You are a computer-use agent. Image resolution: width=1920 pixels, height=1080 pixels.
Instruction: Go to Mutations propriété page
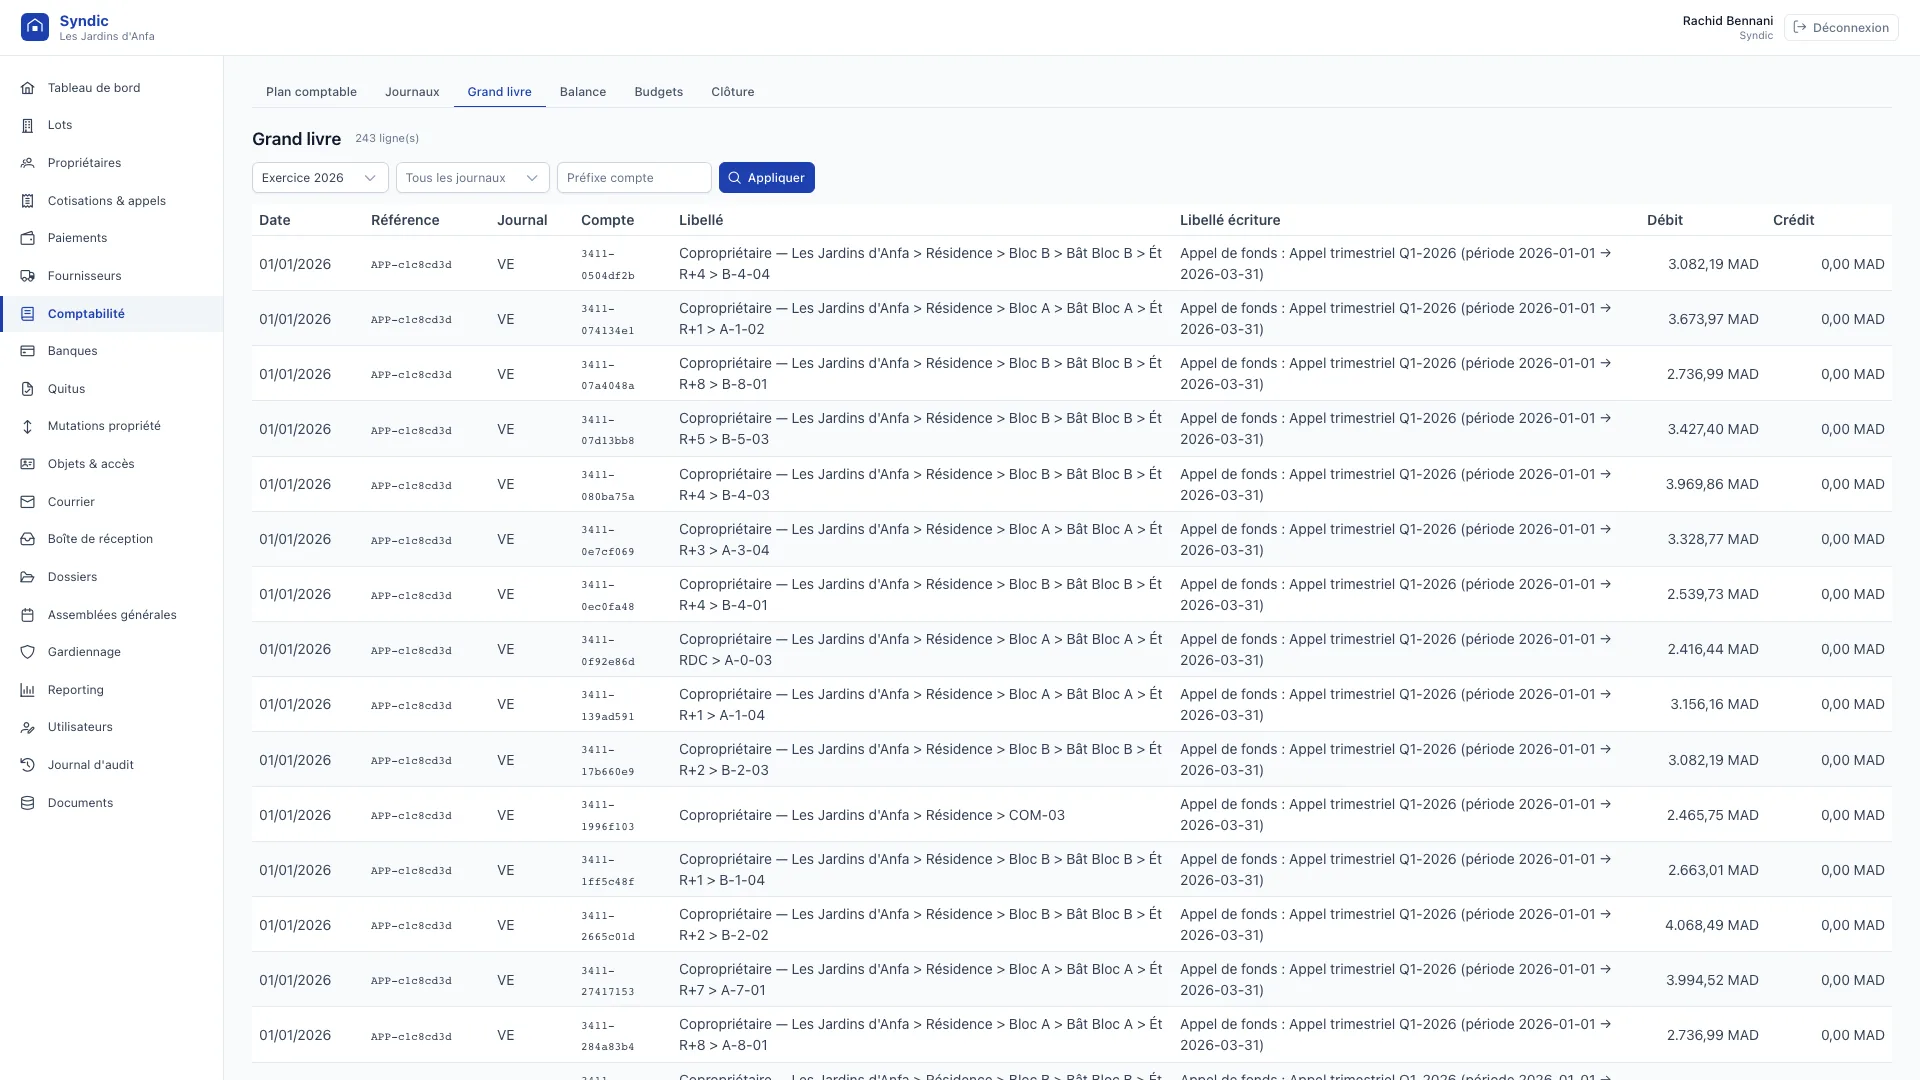pyautogui.click(x=112, y=426)
